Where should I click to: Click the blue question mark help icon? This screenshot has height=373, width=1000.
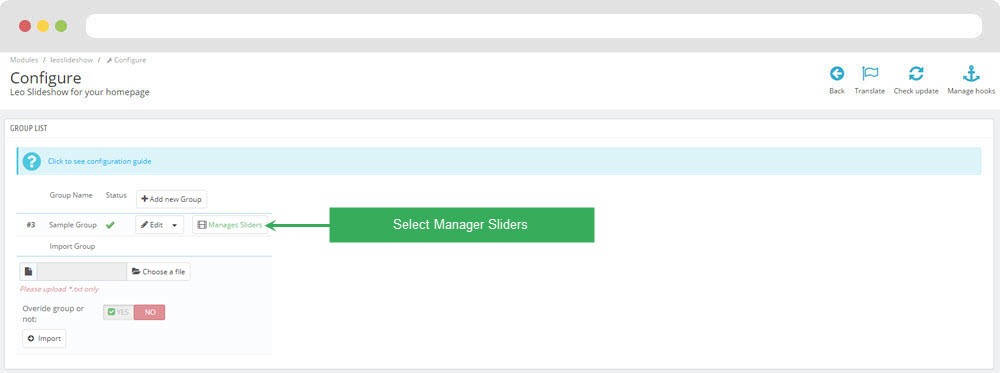(x=31, y=161)
